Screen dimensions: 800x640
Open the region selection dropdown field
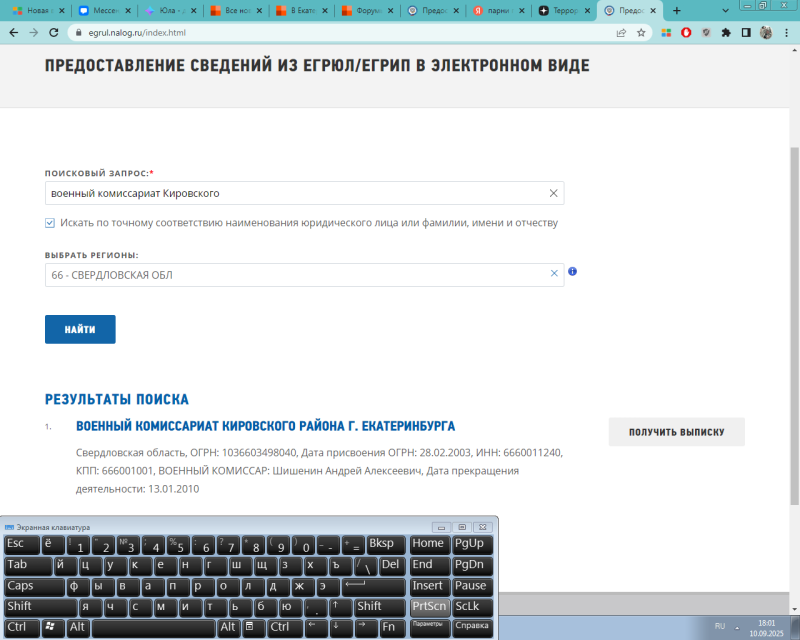(x=295, y=275)
